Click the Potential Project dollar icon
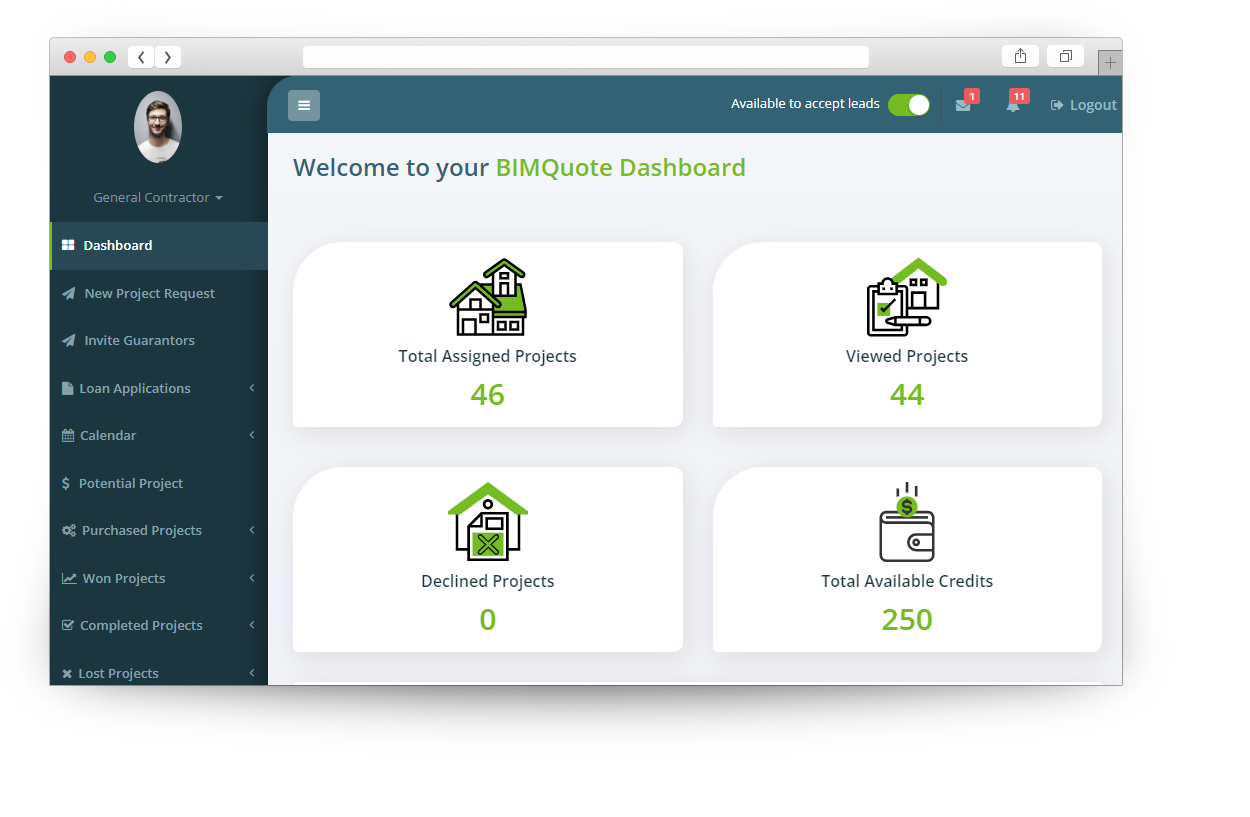Screen dimensions: 1250x817 pyautogui.click(x=66, y=483)
